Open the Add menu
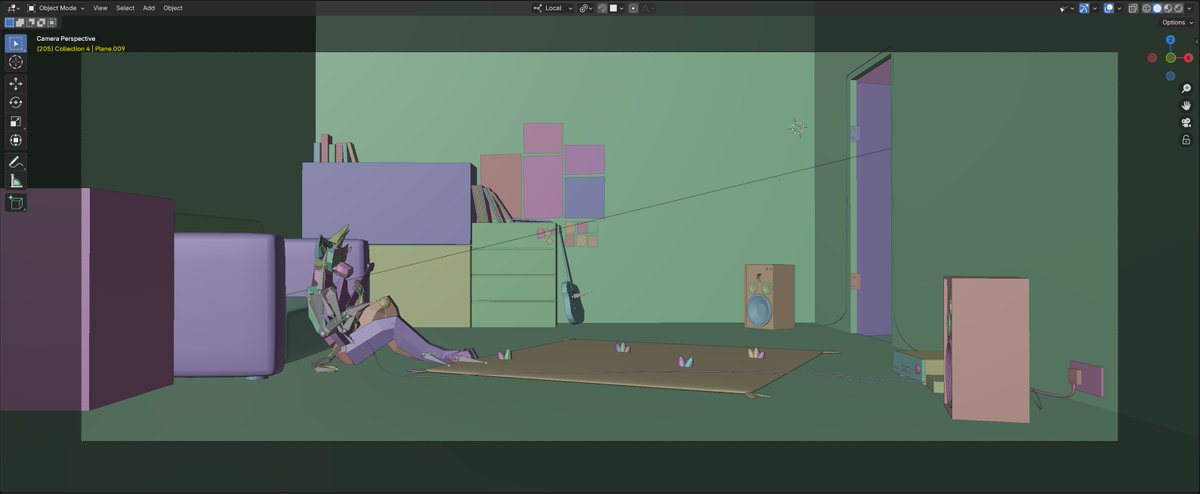 [149, 8]
